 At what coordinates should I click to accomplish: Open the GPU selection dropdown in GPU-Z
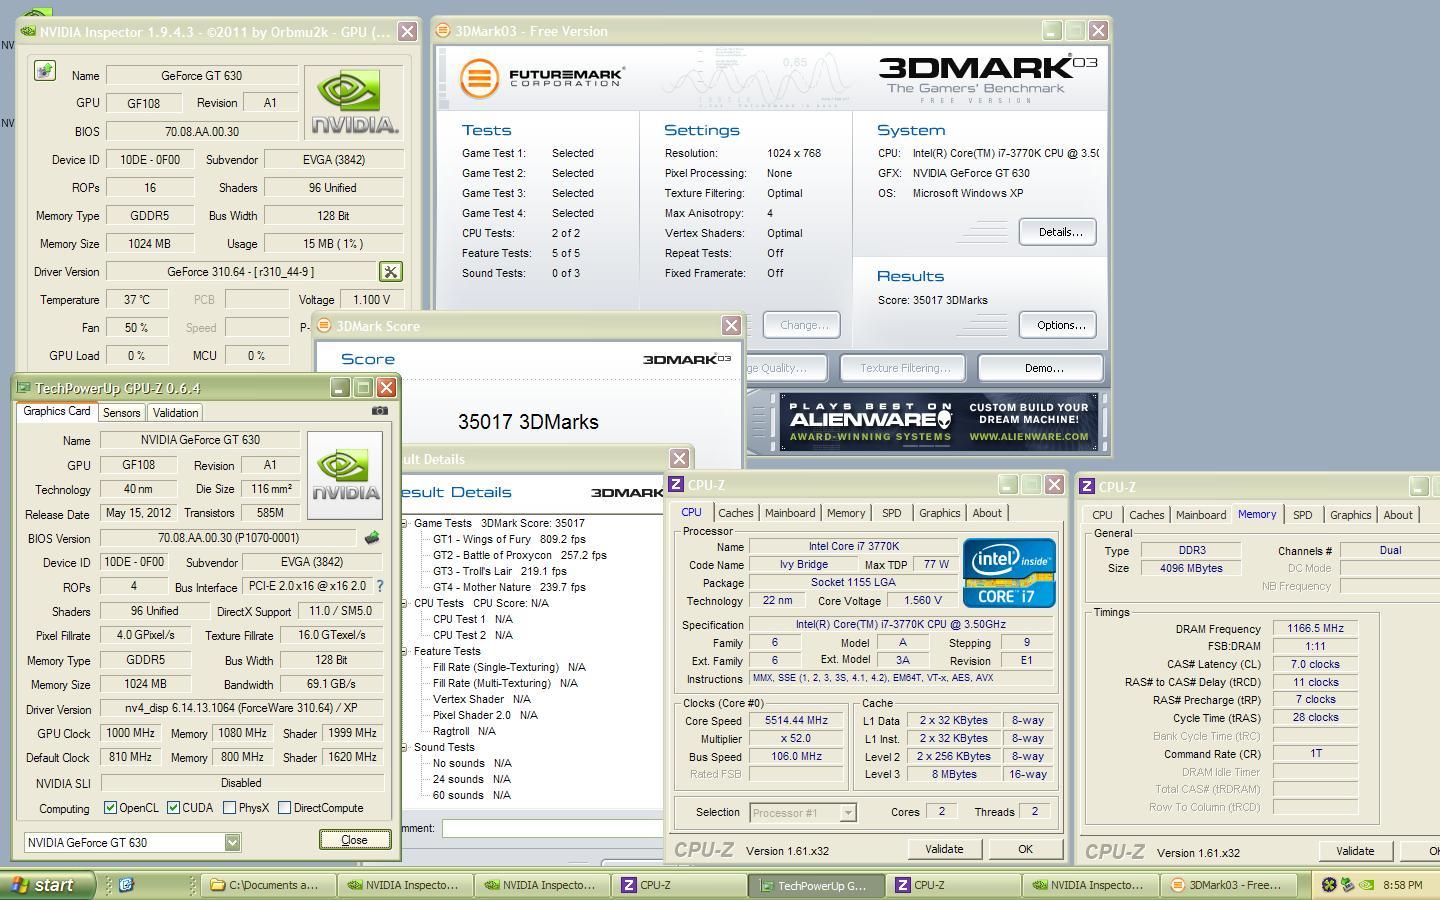tap(232, 842)
